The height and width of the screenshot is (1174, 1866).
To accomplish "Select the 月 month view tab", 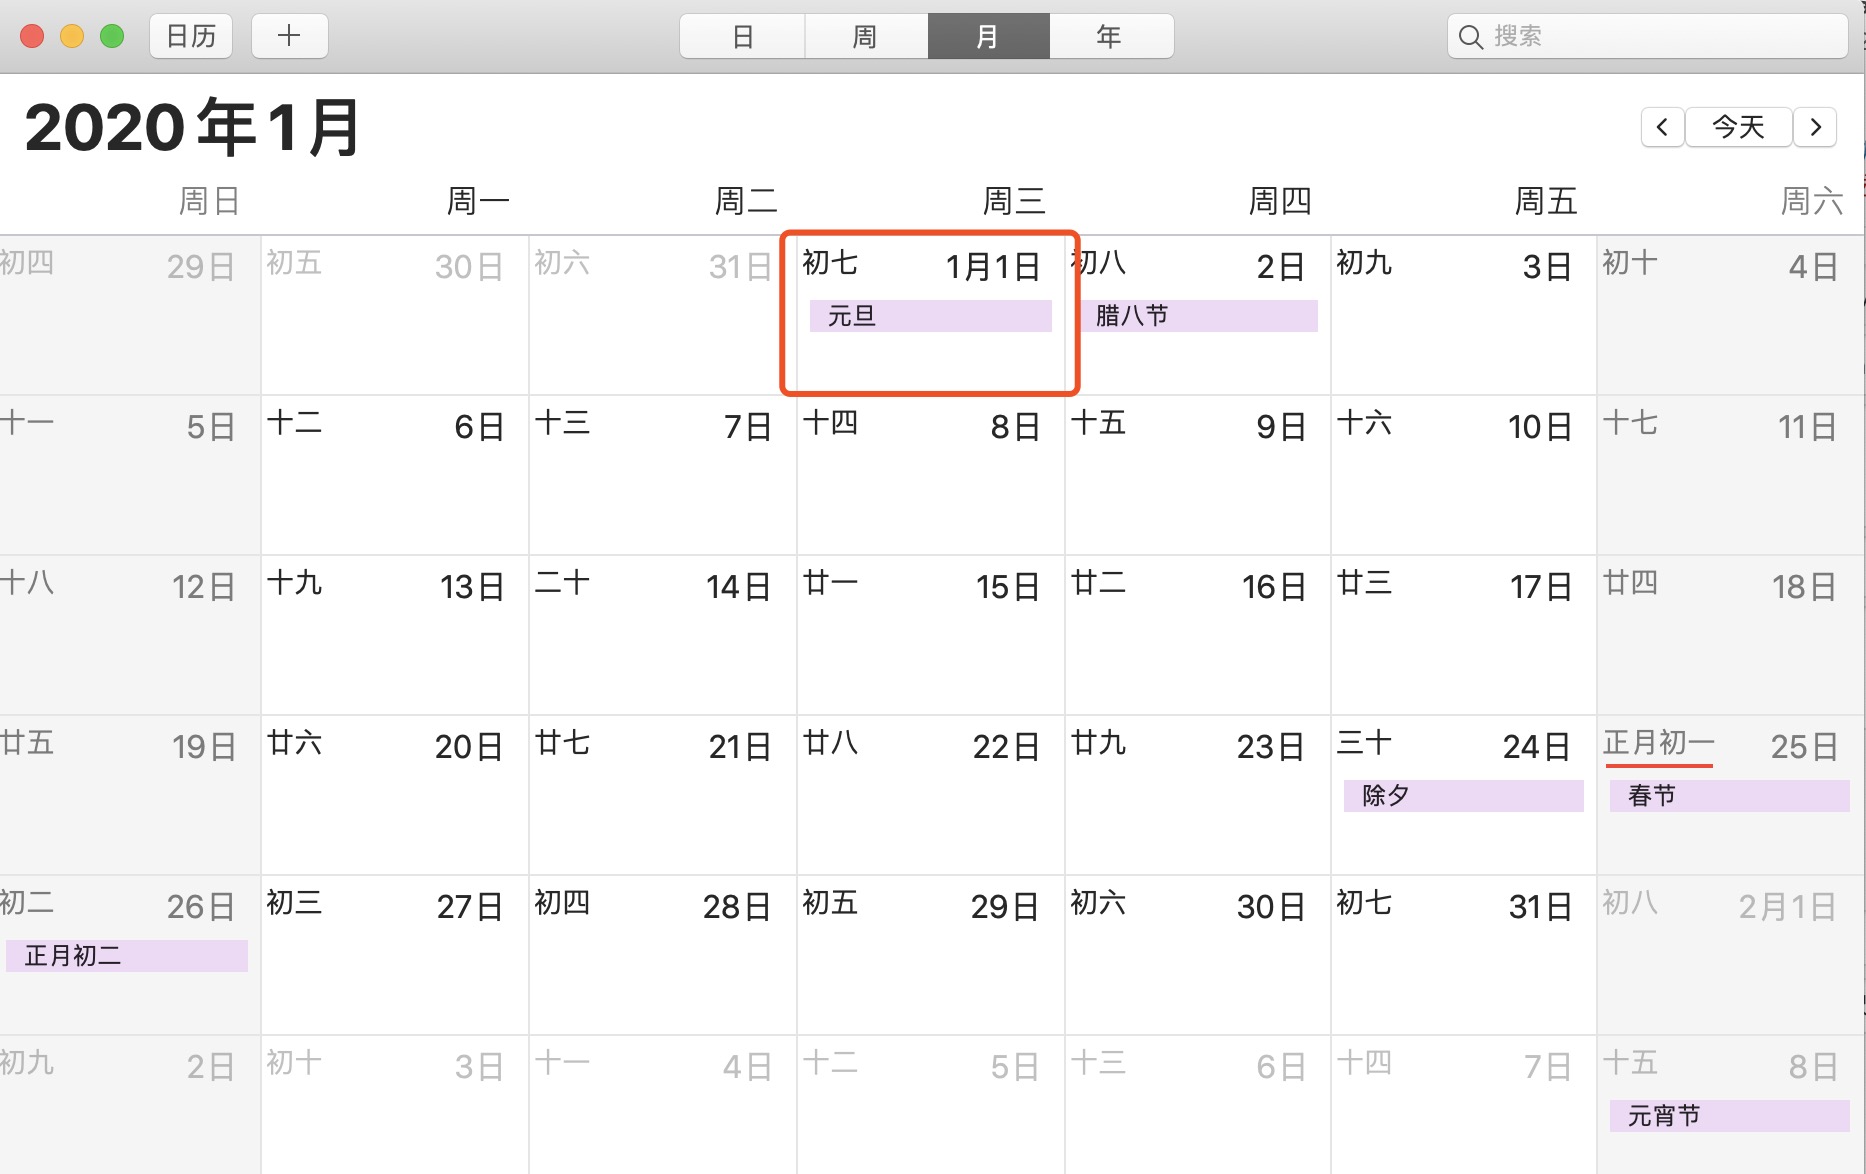I will pos(988,37).
